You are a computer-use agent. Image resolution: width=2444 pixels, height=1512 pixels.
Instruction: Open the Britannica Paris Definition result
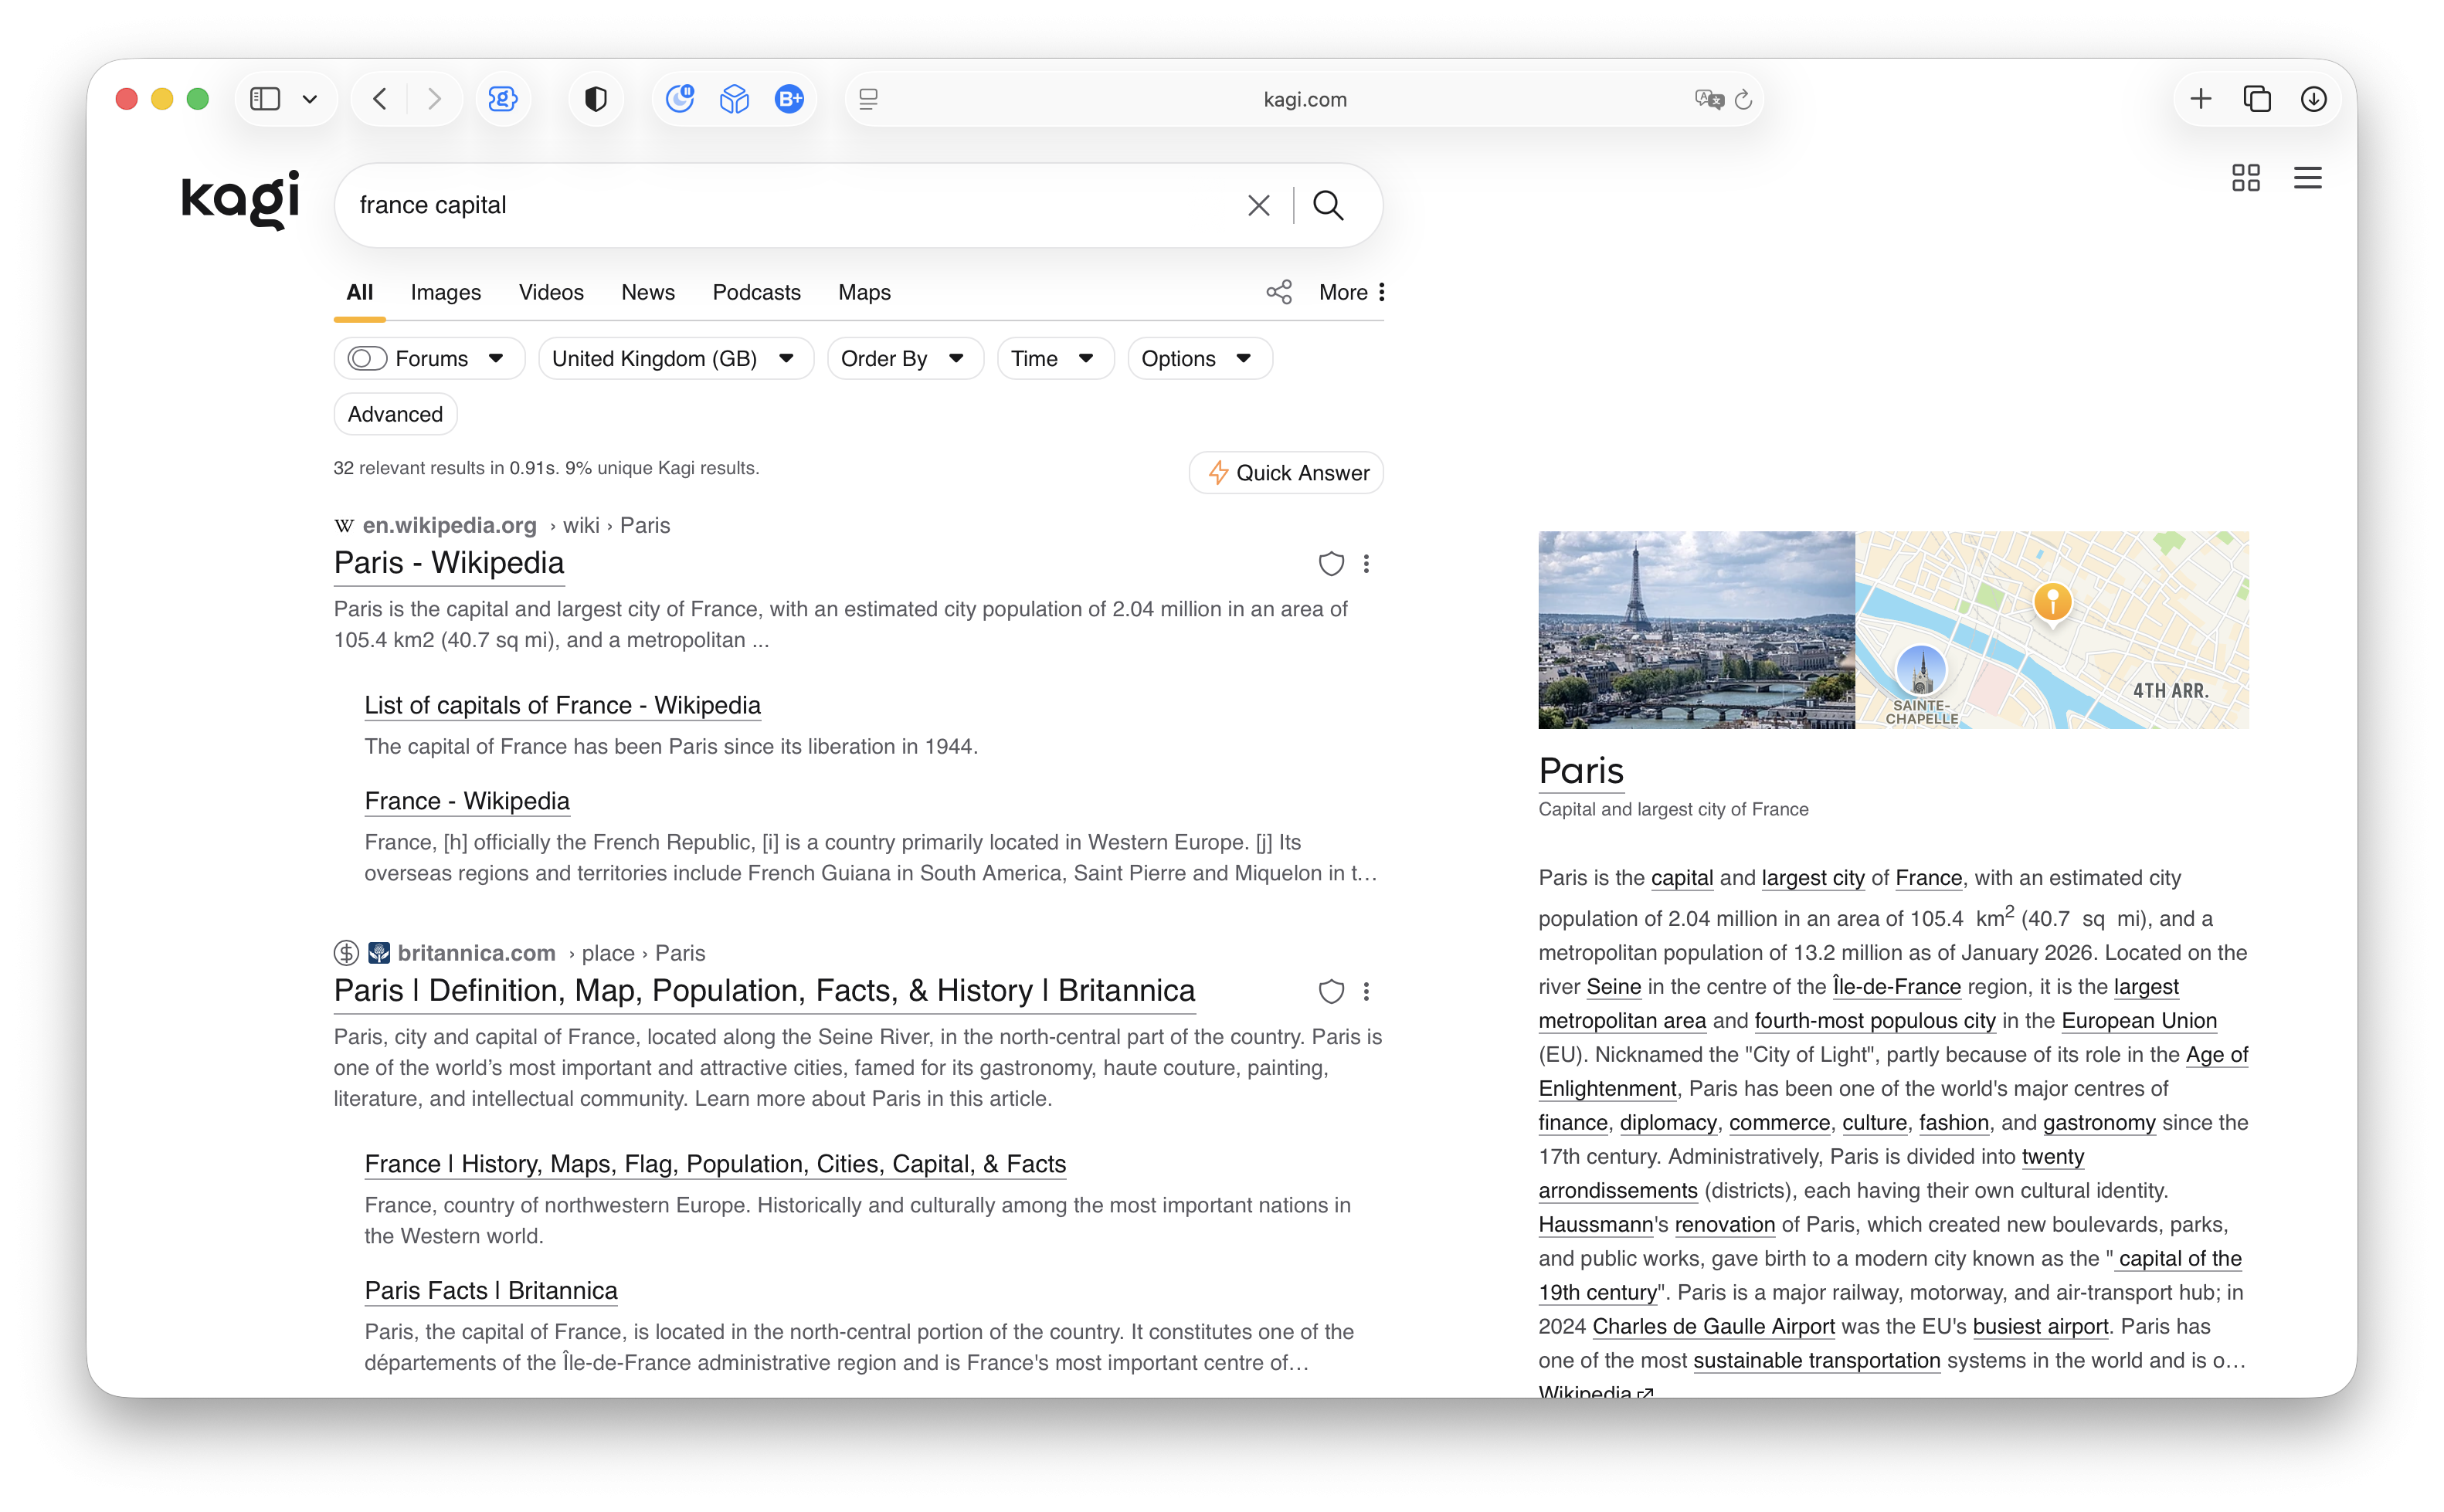coord(764,990)
